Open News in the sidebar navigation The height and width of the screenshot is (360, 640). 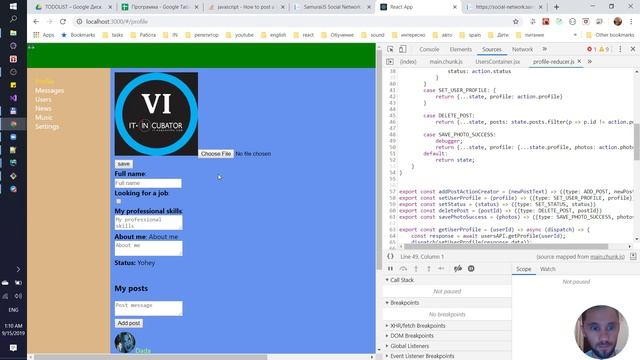(43, 108)
